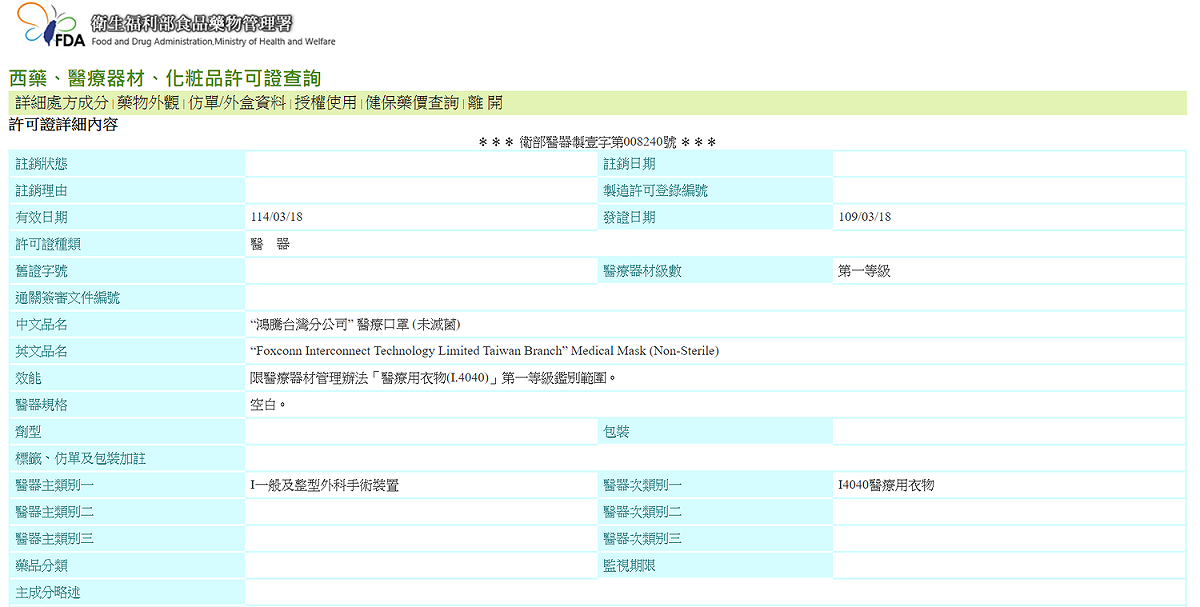This screenshot has height=607, width=1200.
Task: Click the FDA butterfly logo
Action: click(x=51, y=26)
